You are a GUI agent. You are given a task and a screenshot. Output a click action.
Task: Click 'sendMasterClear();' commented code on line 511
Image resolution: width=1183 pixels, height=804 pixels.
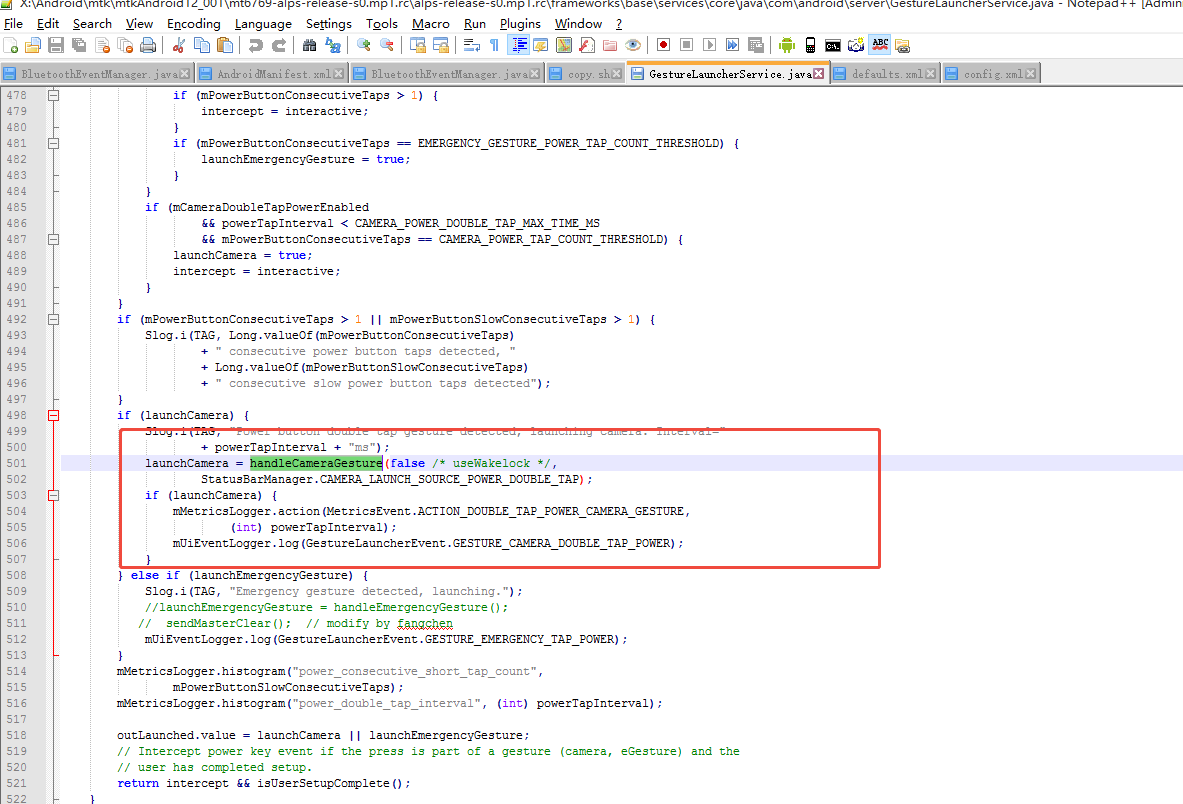coord(229,624)
